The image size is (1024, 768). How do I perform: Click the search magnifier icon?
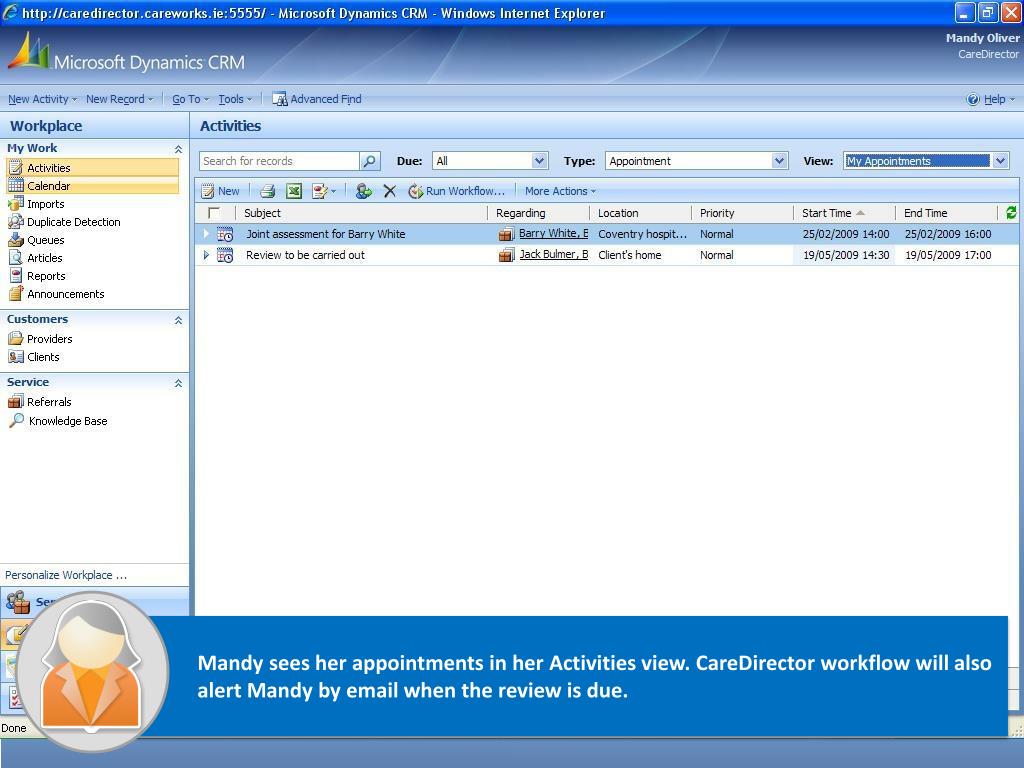pyautogui.click(x=370, y=161)
